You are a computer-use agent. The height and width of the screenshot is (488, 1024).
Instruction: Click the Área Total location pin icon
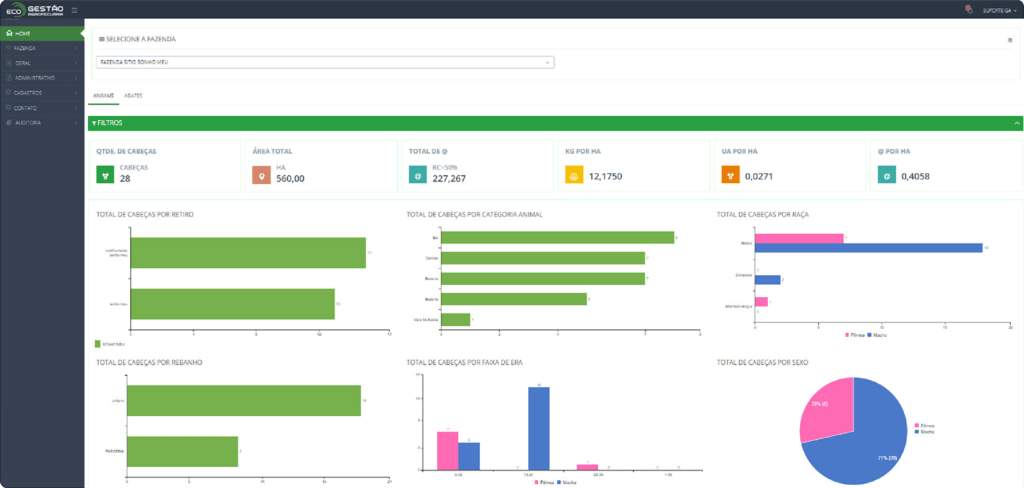[261, 174]
